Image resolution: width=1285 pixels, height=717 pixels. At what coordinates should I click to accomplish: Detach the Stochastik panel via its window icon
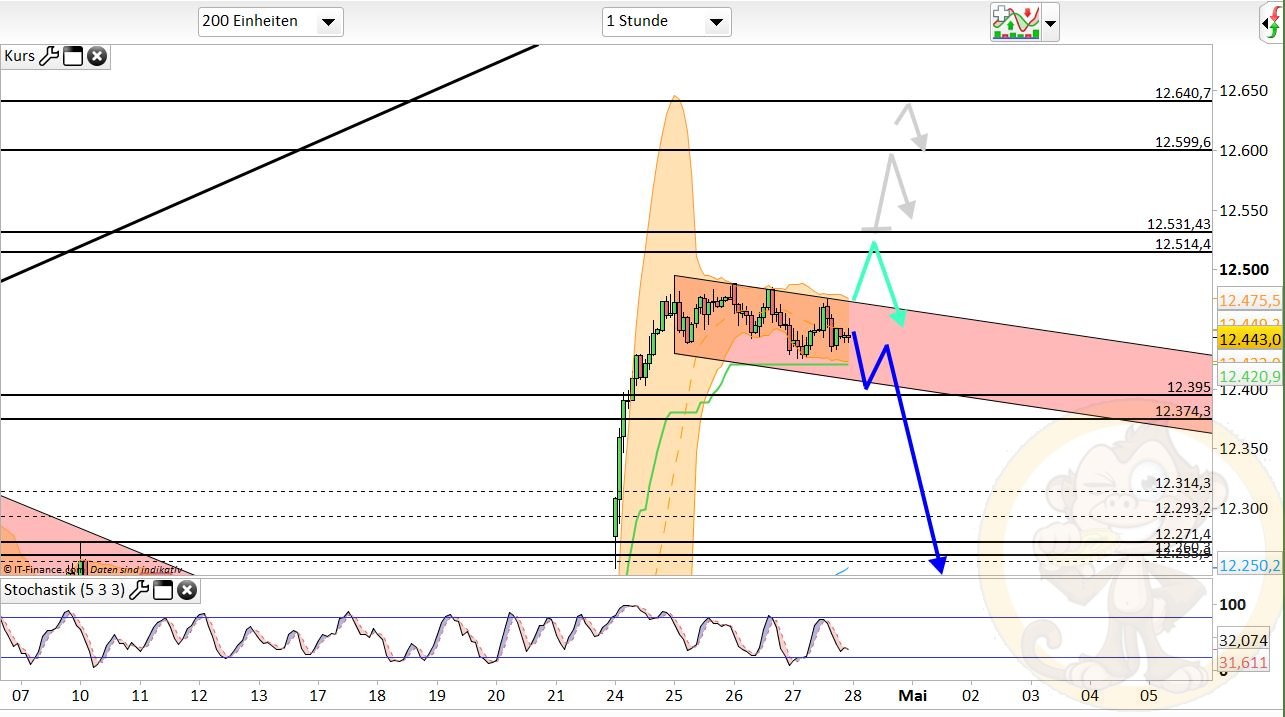[x=163, y=591]
